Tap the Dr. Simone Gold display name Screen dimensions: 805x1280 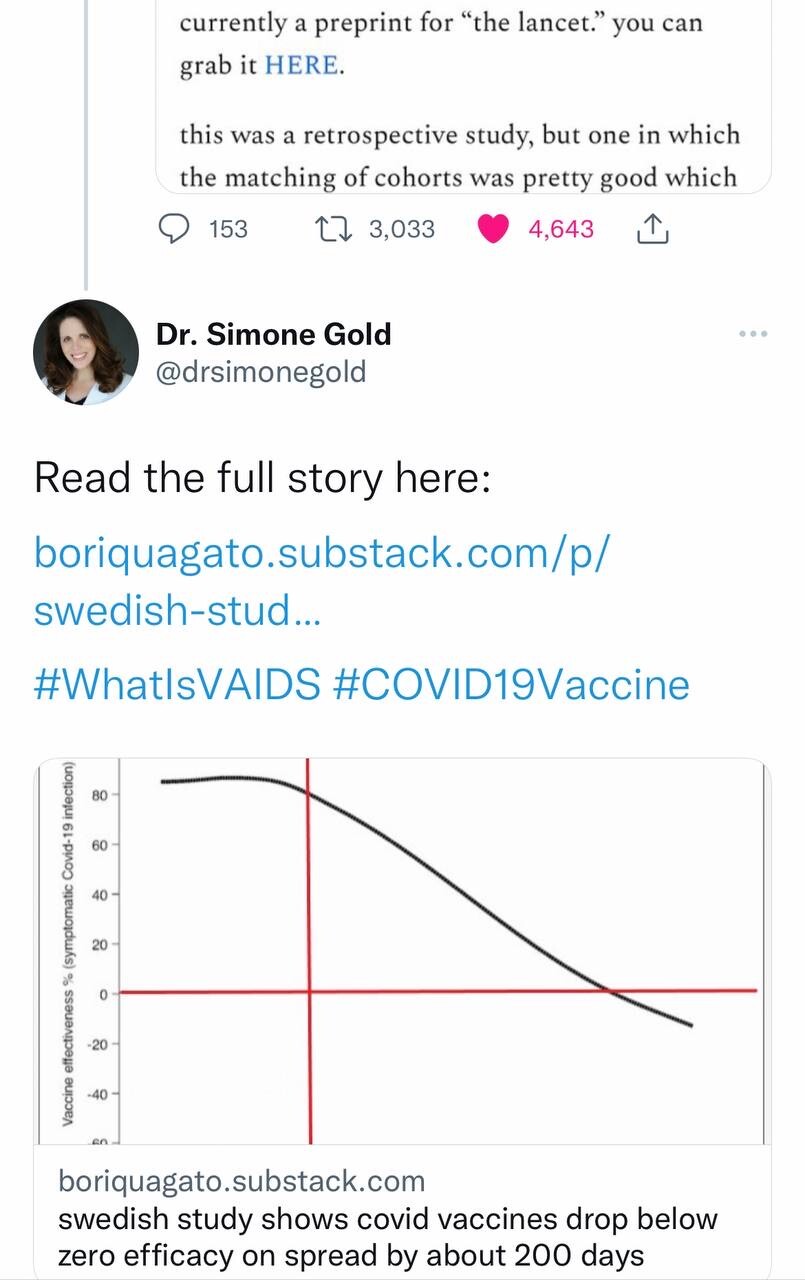(273, 334)
